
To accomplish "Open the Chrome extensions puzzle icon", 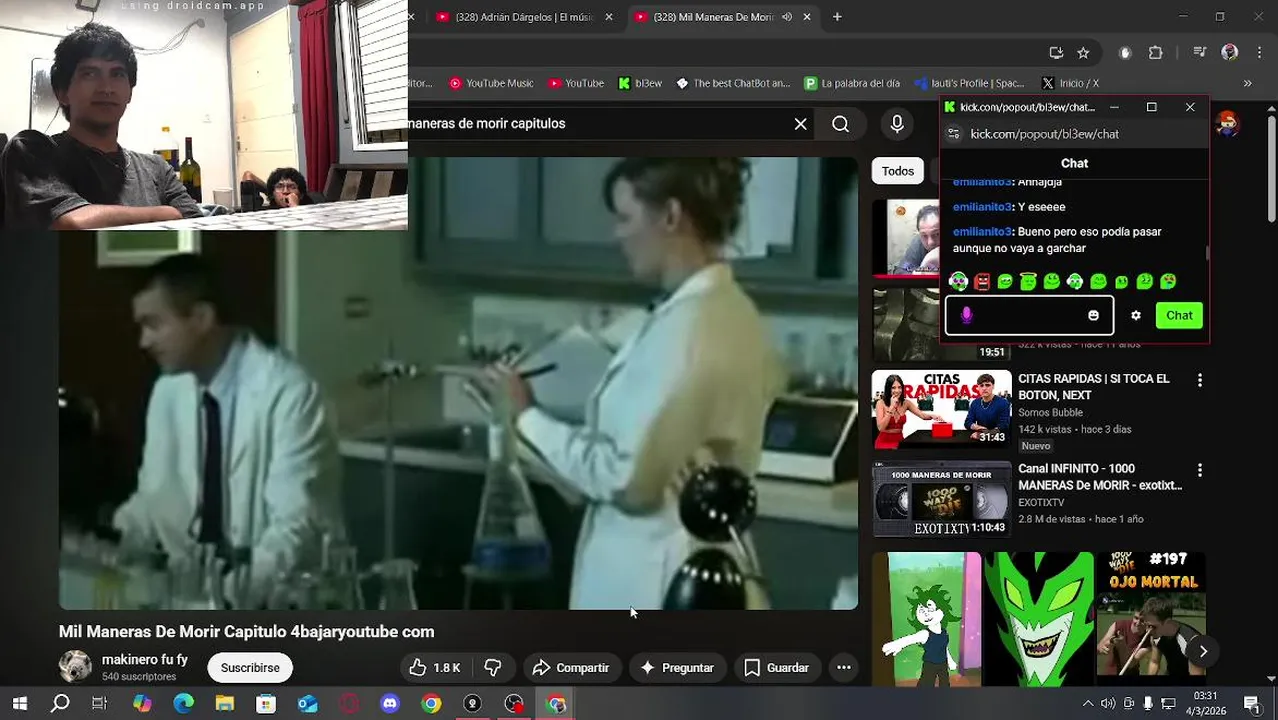I will click(x=1156, y=53).
